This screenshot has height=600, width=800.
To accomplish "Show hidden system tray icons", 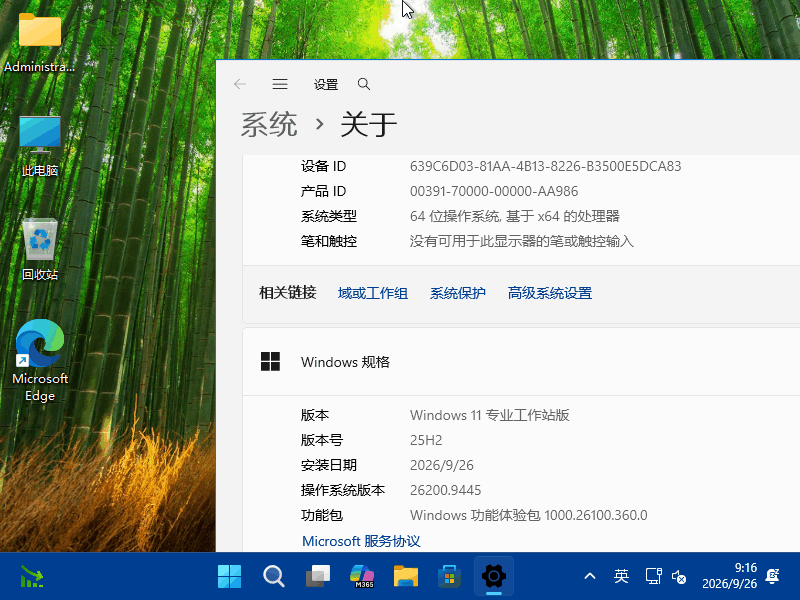I will click(590, 577).
